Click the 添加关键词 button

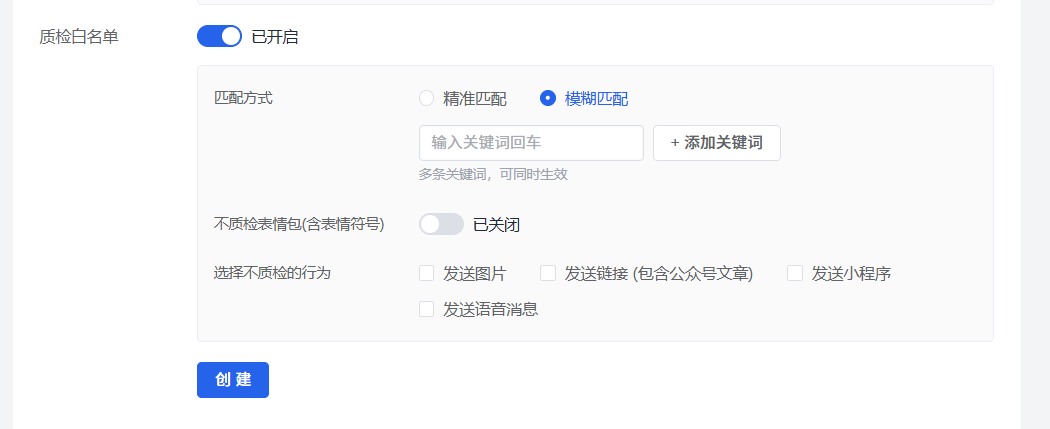point(717,143)
